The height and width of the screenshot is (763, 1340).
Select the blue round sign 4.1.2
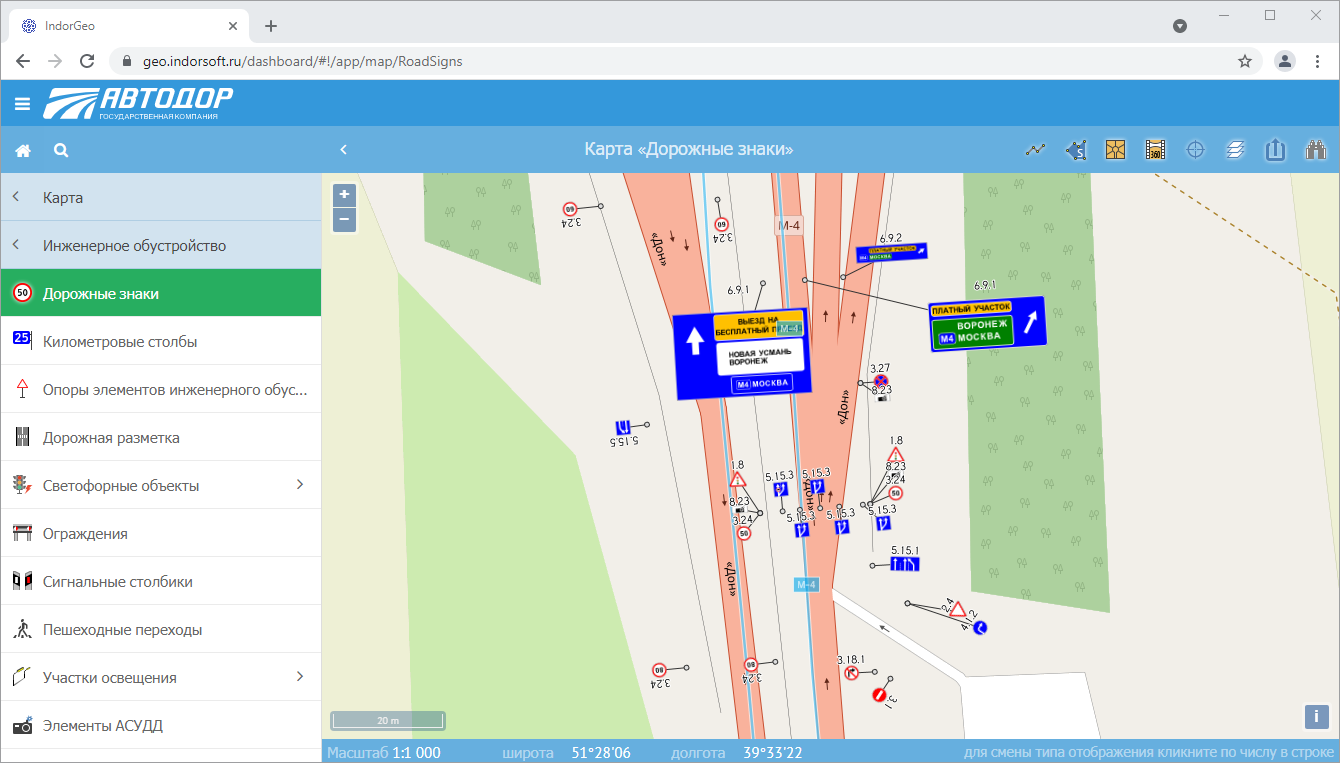(981, 627)
